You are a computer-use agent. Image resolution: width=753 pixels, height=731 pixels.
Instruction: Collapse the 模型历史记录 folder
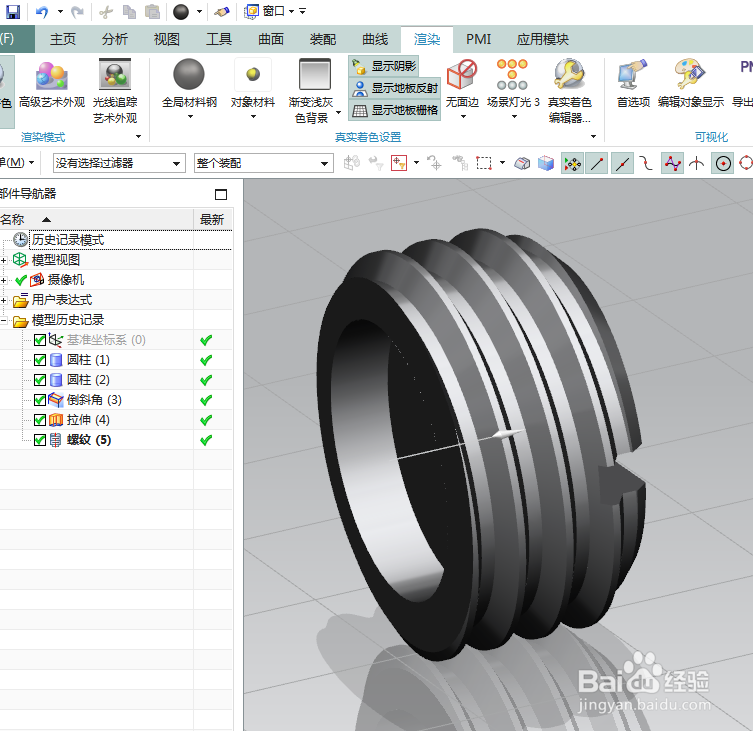tap(3, 320)
